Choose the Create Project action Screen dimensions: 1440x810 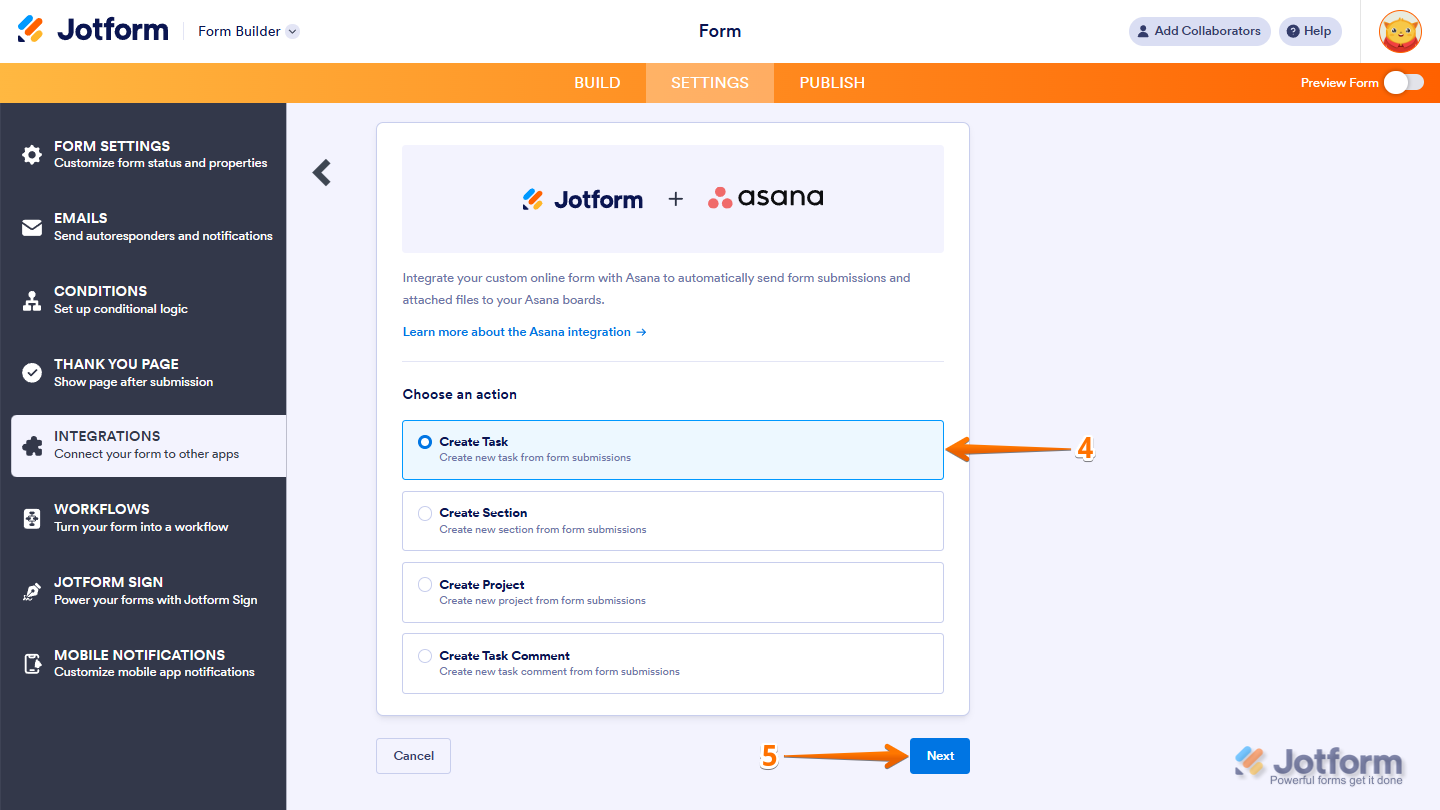424,584
